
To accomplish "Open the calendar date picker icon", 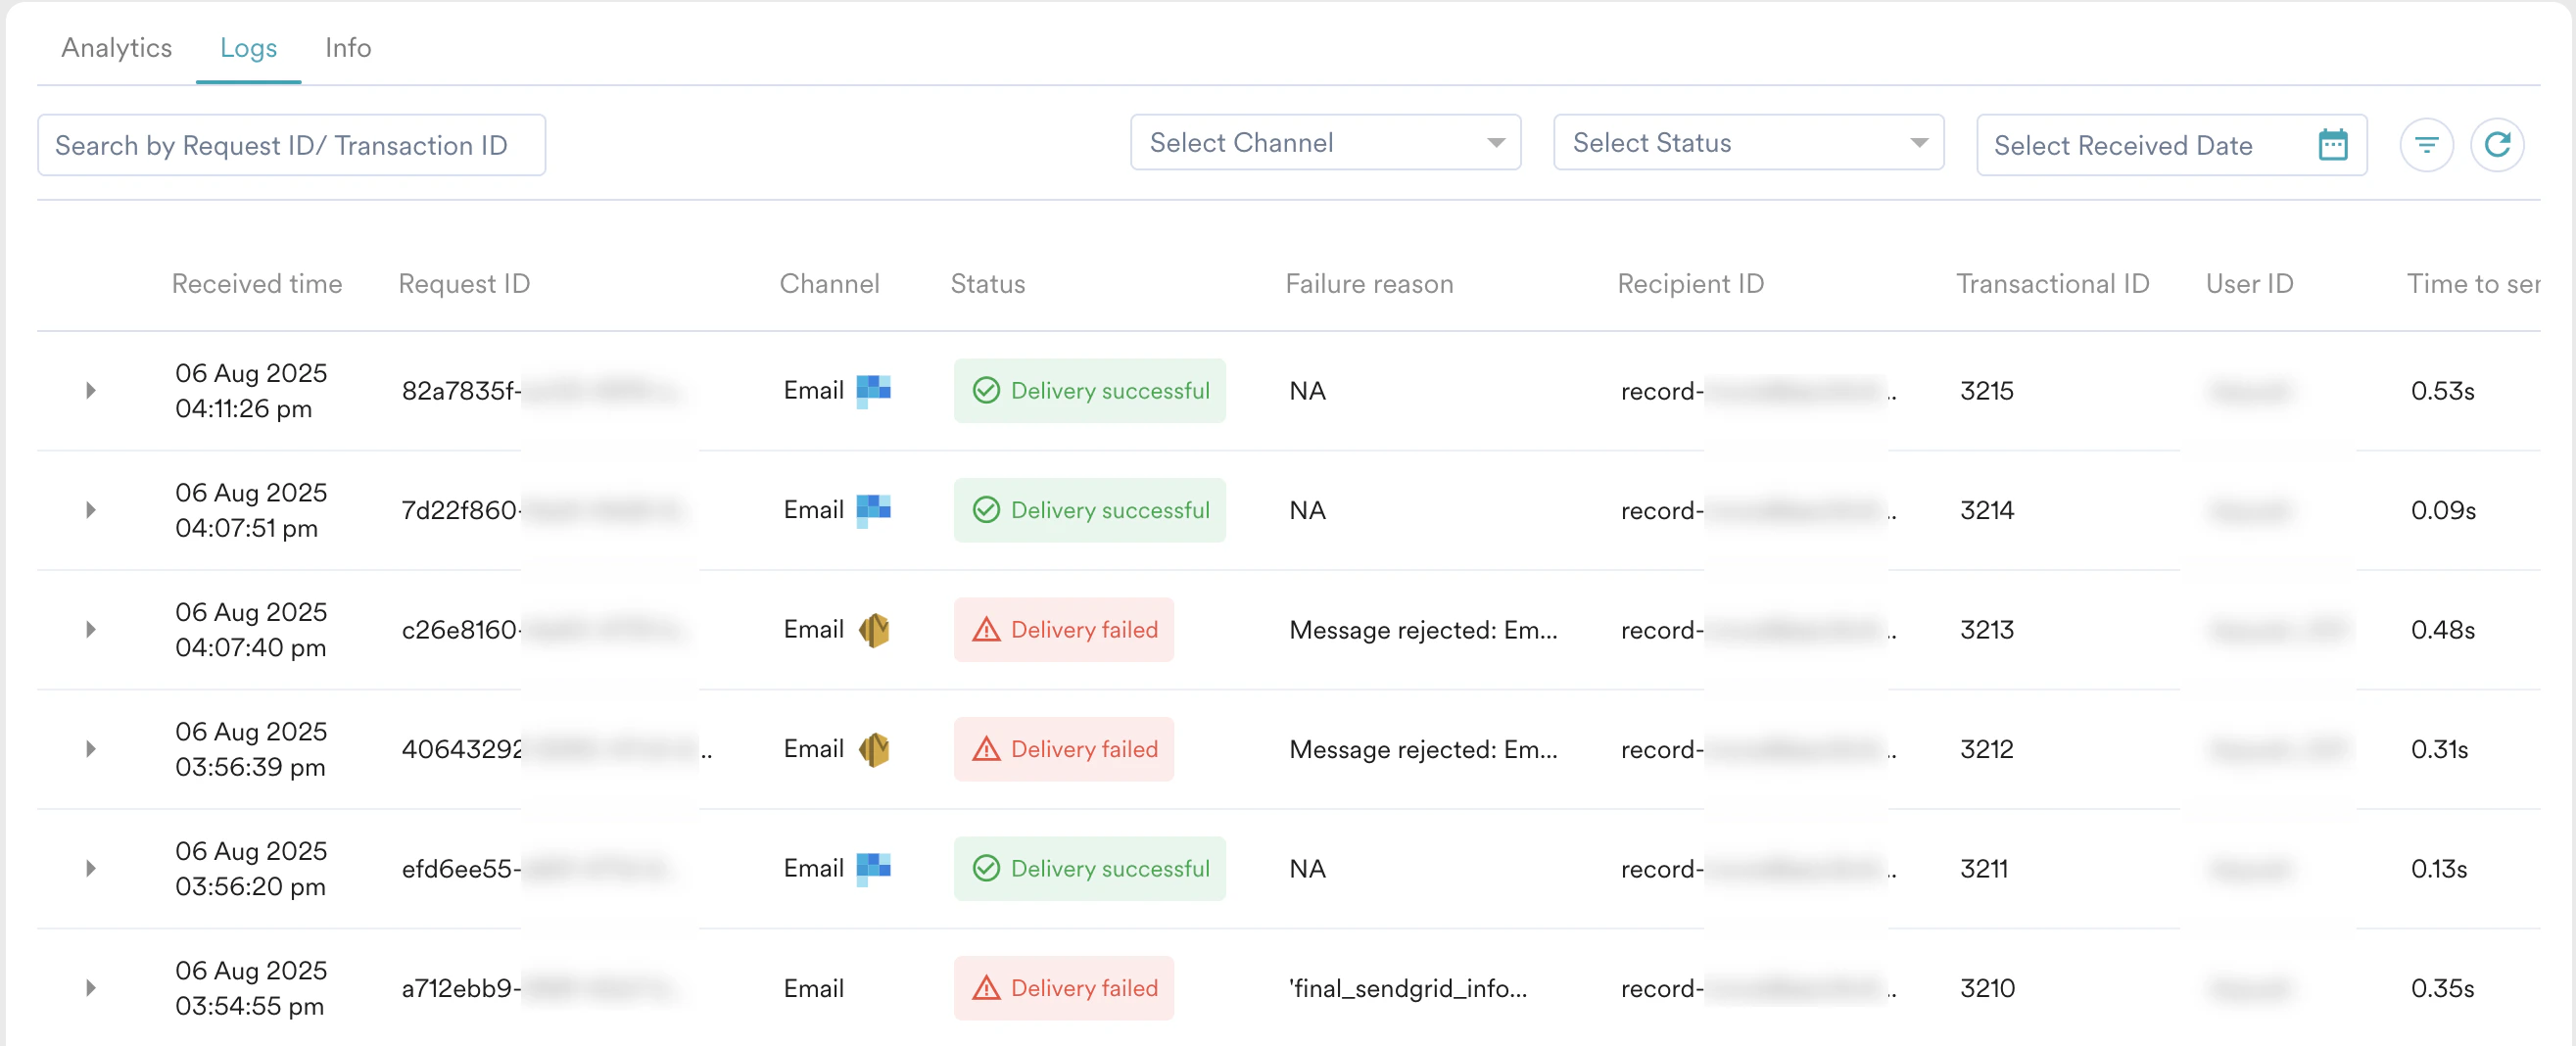I will coord(2332,145).
